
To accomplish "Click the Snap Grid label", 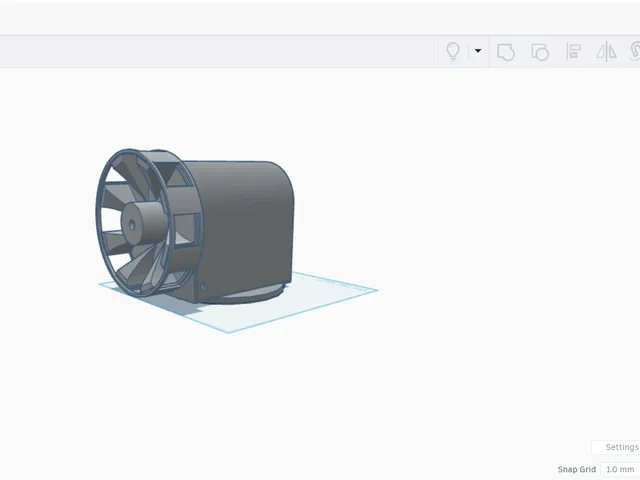I will pos(577,469).
